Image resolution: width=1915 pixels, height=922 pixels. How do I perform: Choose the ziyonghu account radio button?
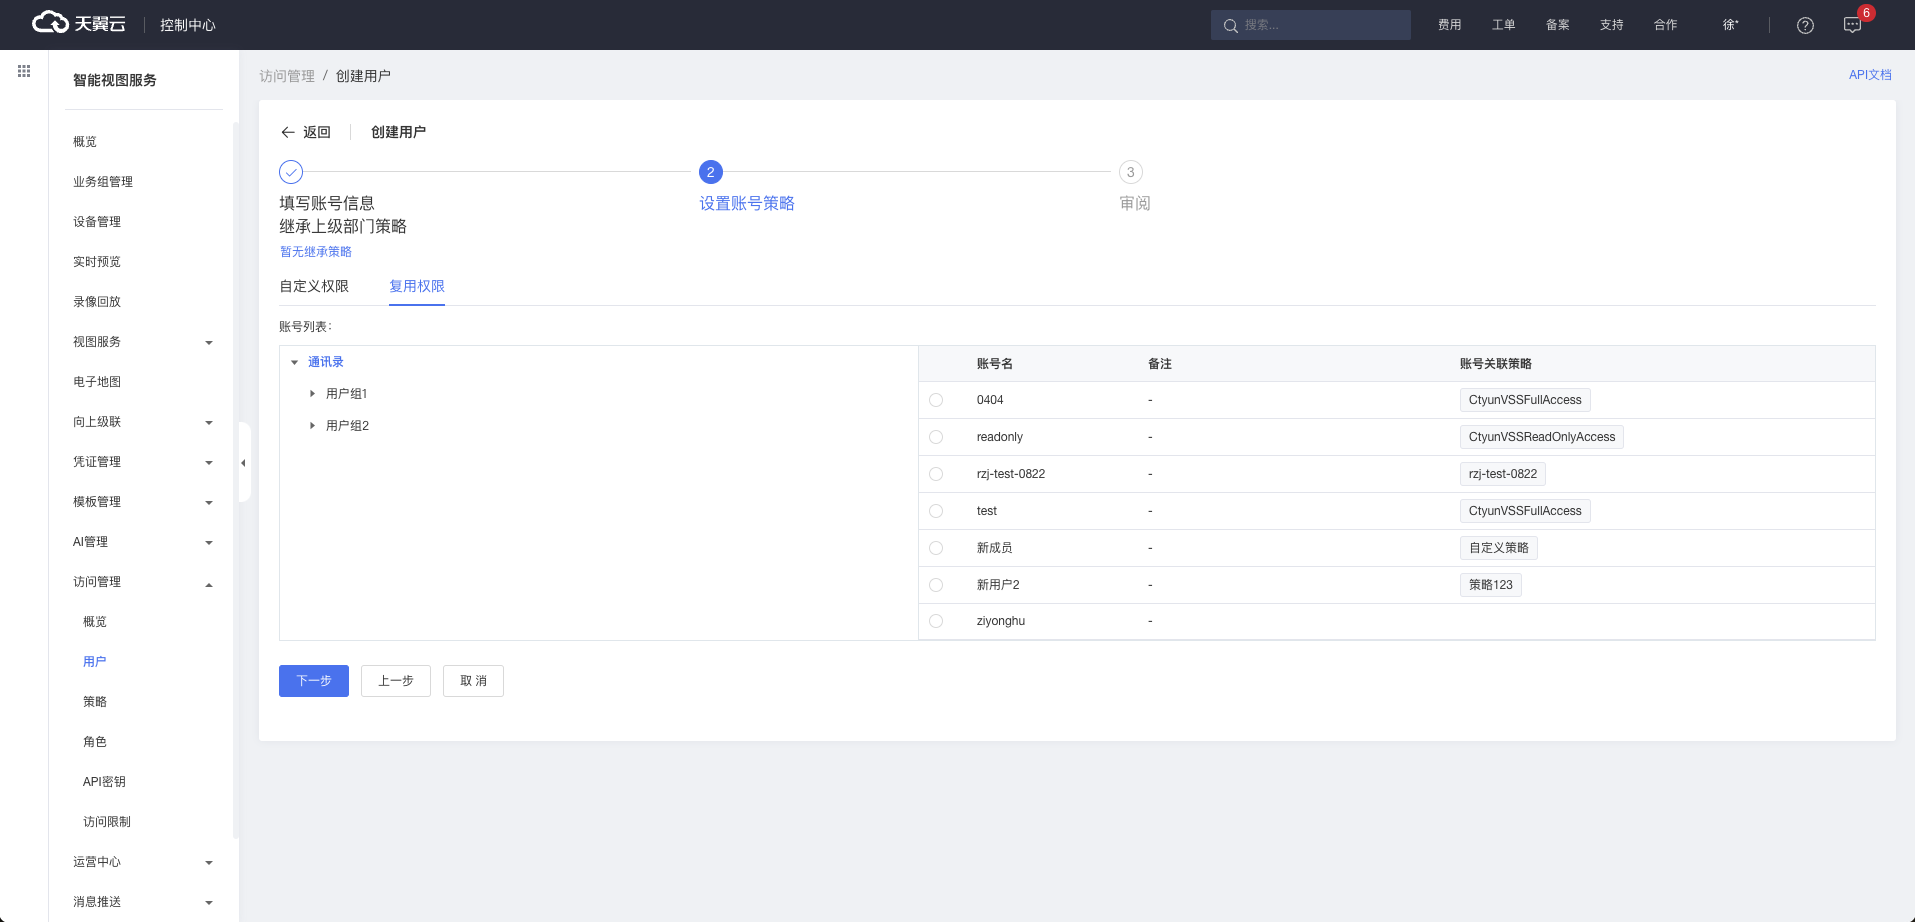[936, 621]
